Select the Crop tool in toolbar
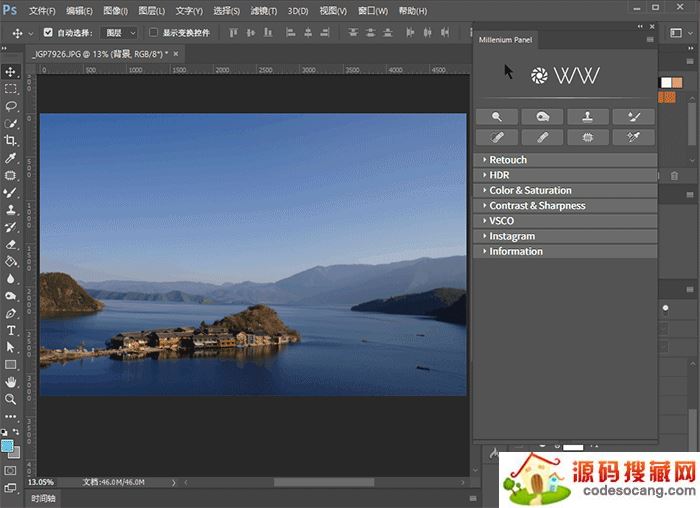The height and width of the screenshot is (508, 700). pyautogui.click(x=11, y=140)
